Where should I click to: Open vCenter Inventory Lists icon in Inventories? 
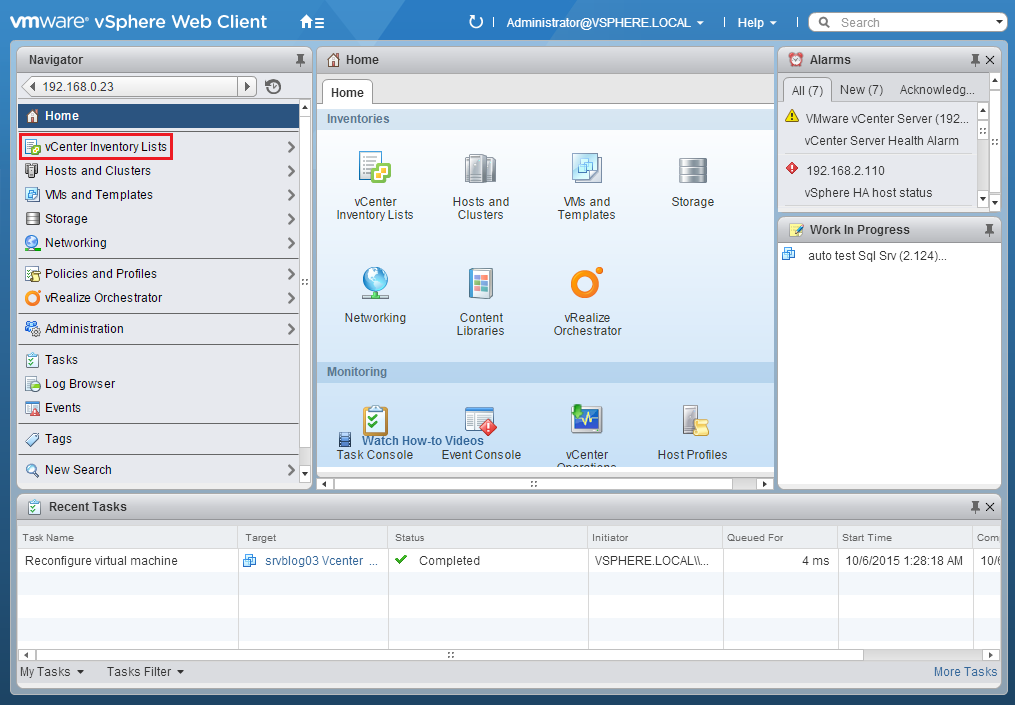(x=375, y=167)
